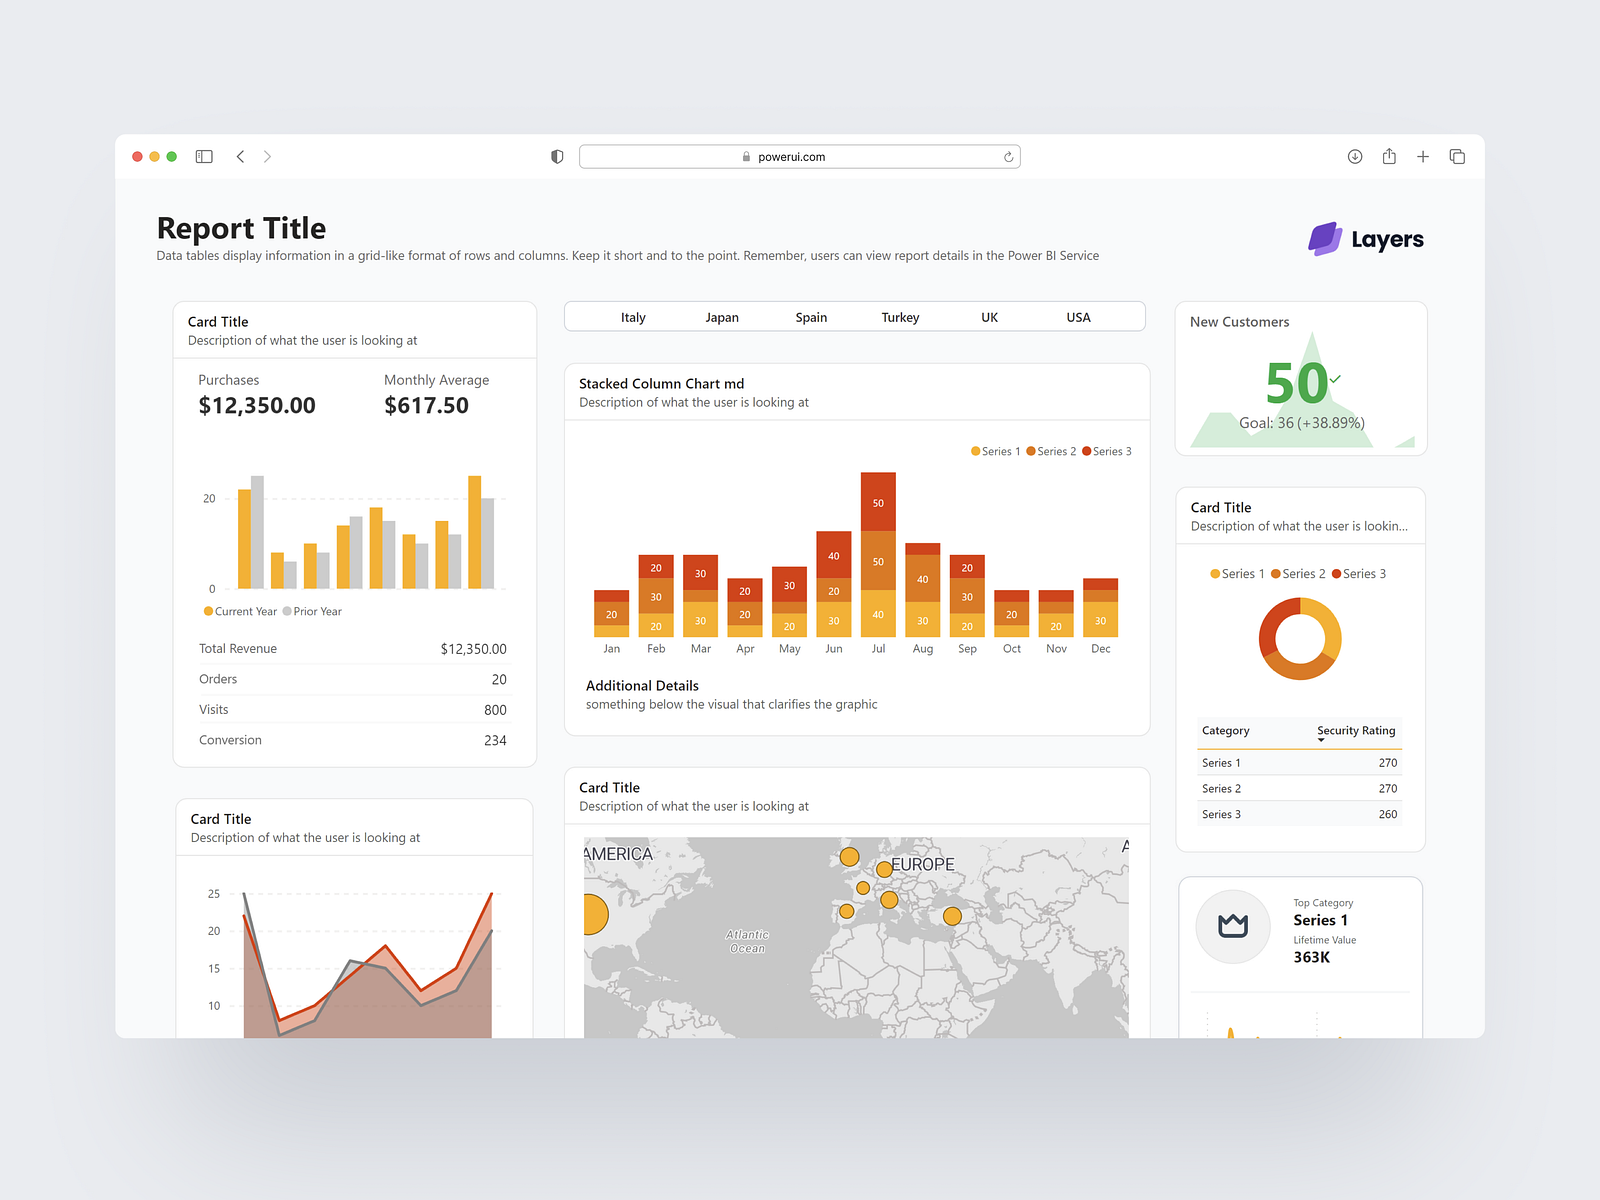Click the sidebar toggle icon in the browser
The width and height of the screenshot is (1600, 1200).
point(204,156)
